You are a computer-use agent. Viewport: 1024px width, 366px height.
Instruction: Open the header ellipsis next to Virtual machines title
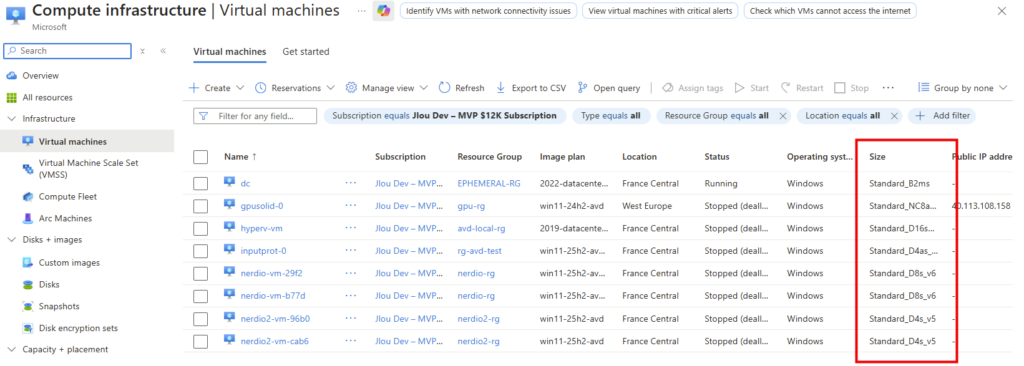pyautogui.click(x=361, y=11)
